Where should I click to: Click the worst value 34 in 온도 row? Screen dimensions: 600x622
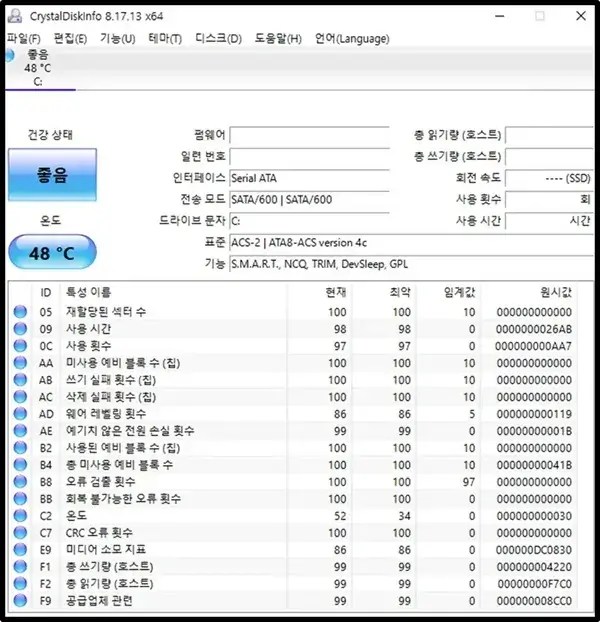[x=404, y=516]
